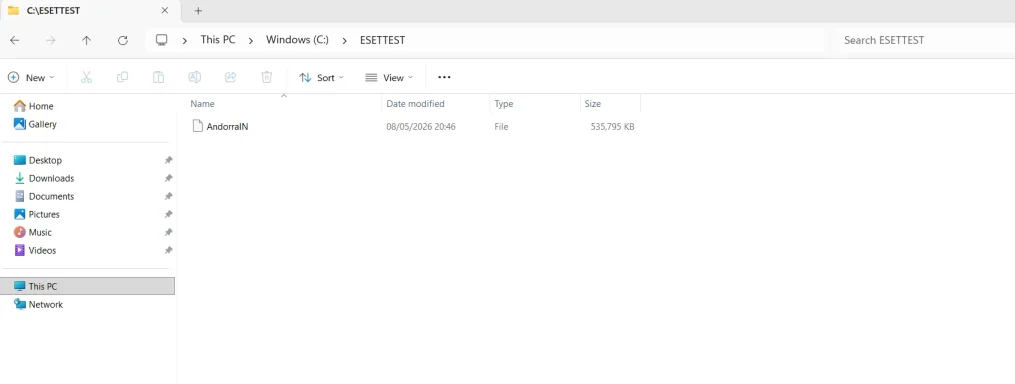
Task: Refresh the ESETTEST folder view
Action: click(122, 40)
